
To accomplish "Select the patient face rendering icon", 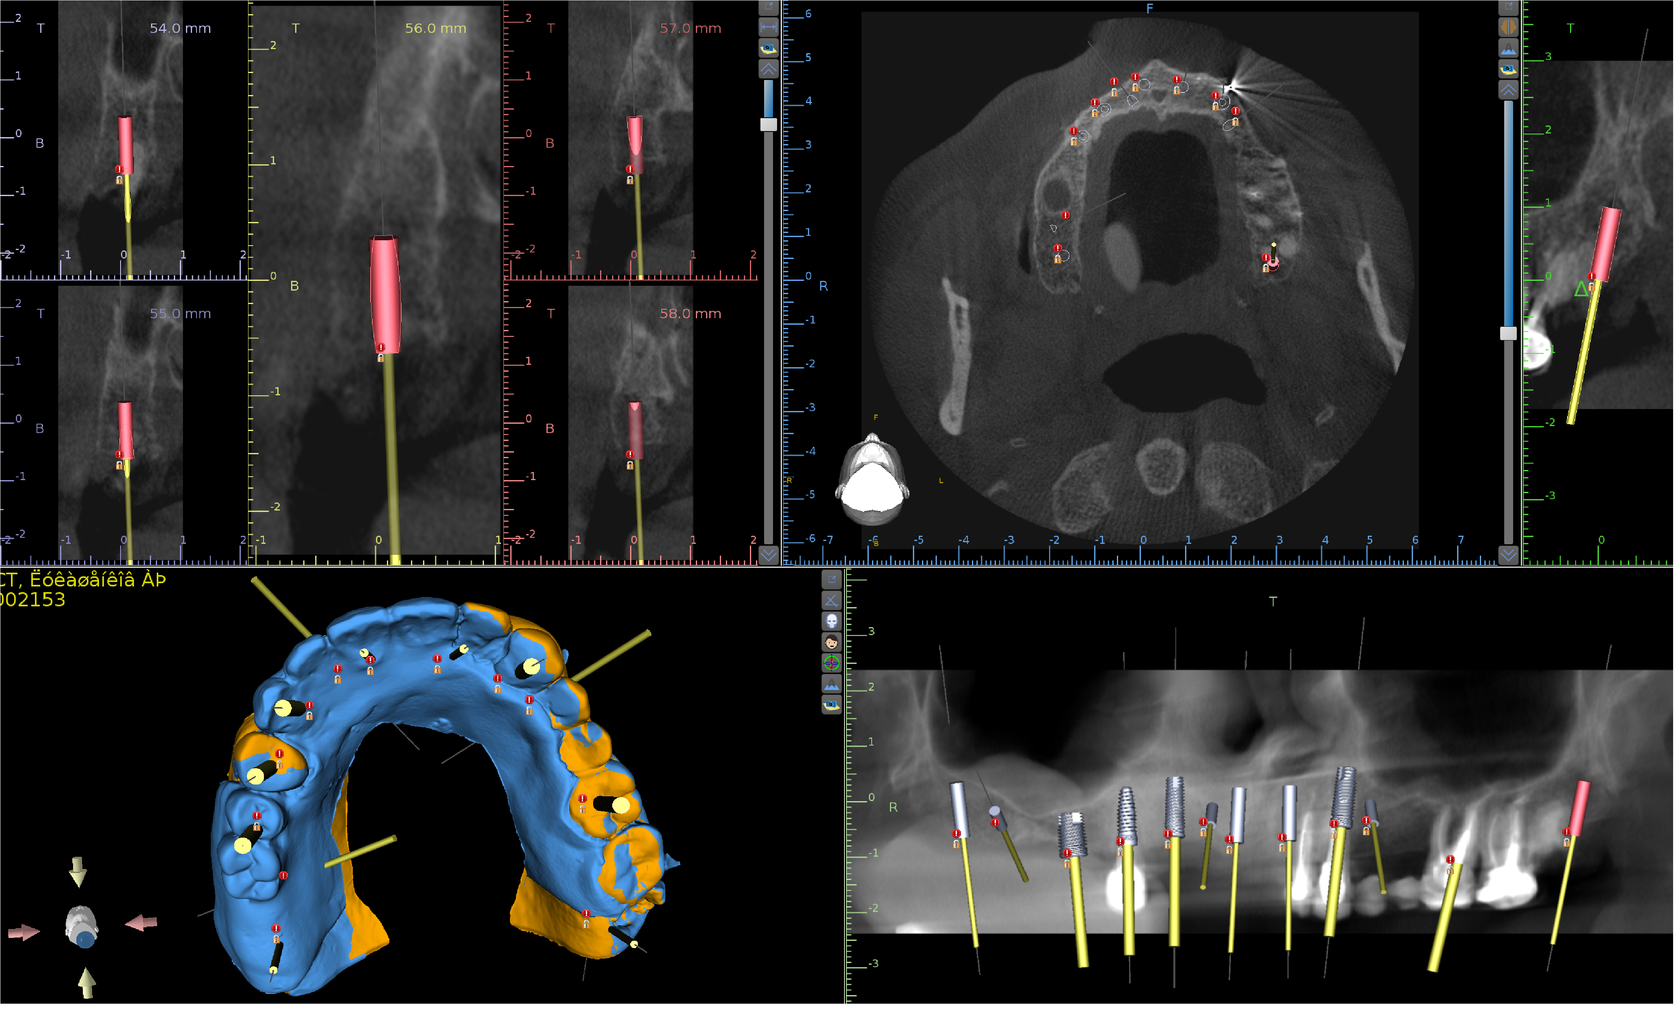I will pos(832,641).
